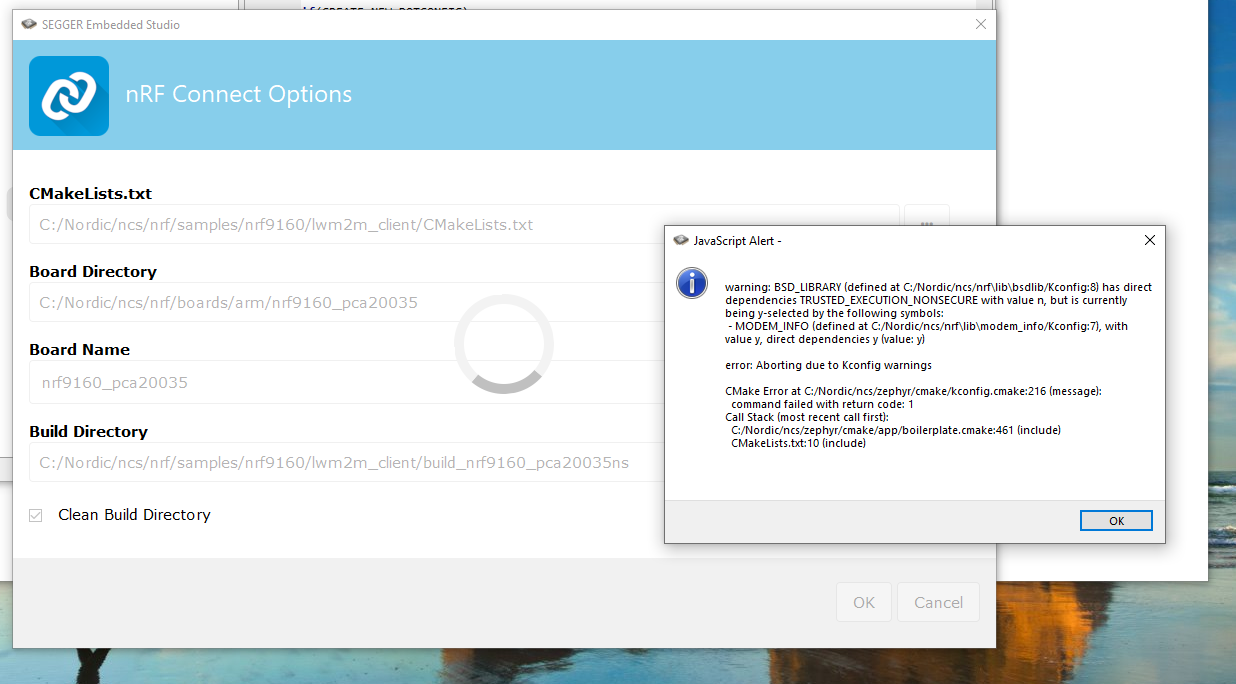The image size is (1236, 684).
Task: Click OK in the JavaScript Alert dialog
Action: 1116,521
